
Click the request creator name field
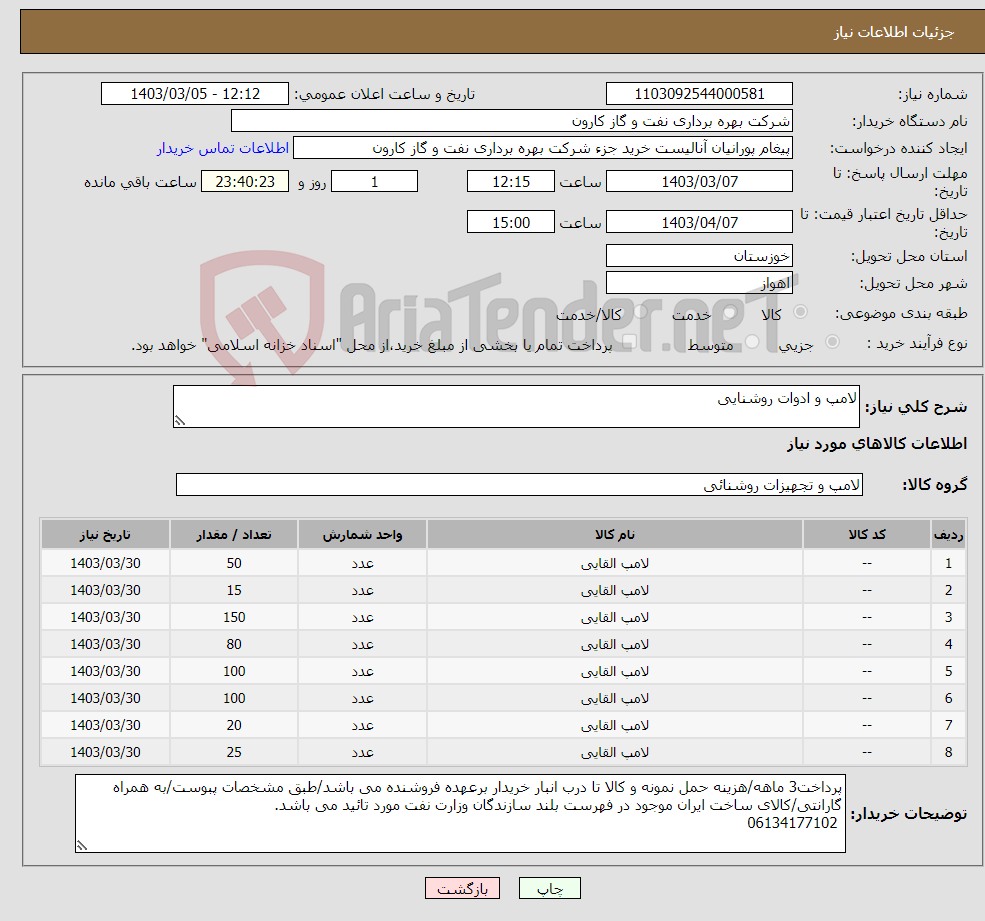[x=543, y=148]
